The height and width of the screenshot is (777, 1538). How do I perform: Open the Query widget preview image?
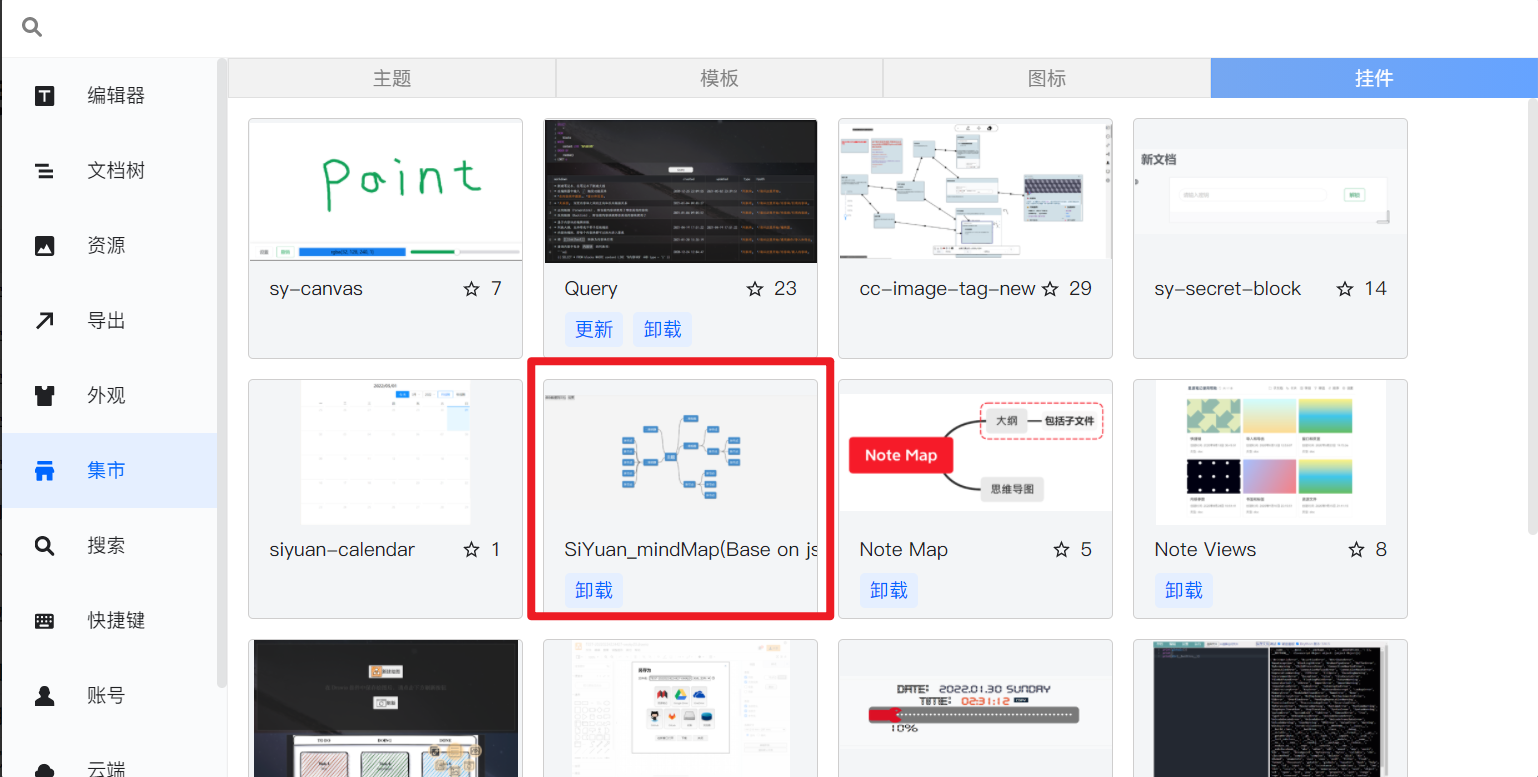coord(681,191)
